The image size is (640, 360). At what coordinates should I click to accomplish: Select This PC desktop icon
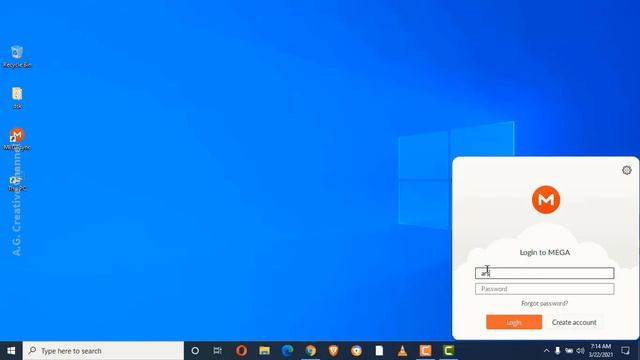coord(17,182)
